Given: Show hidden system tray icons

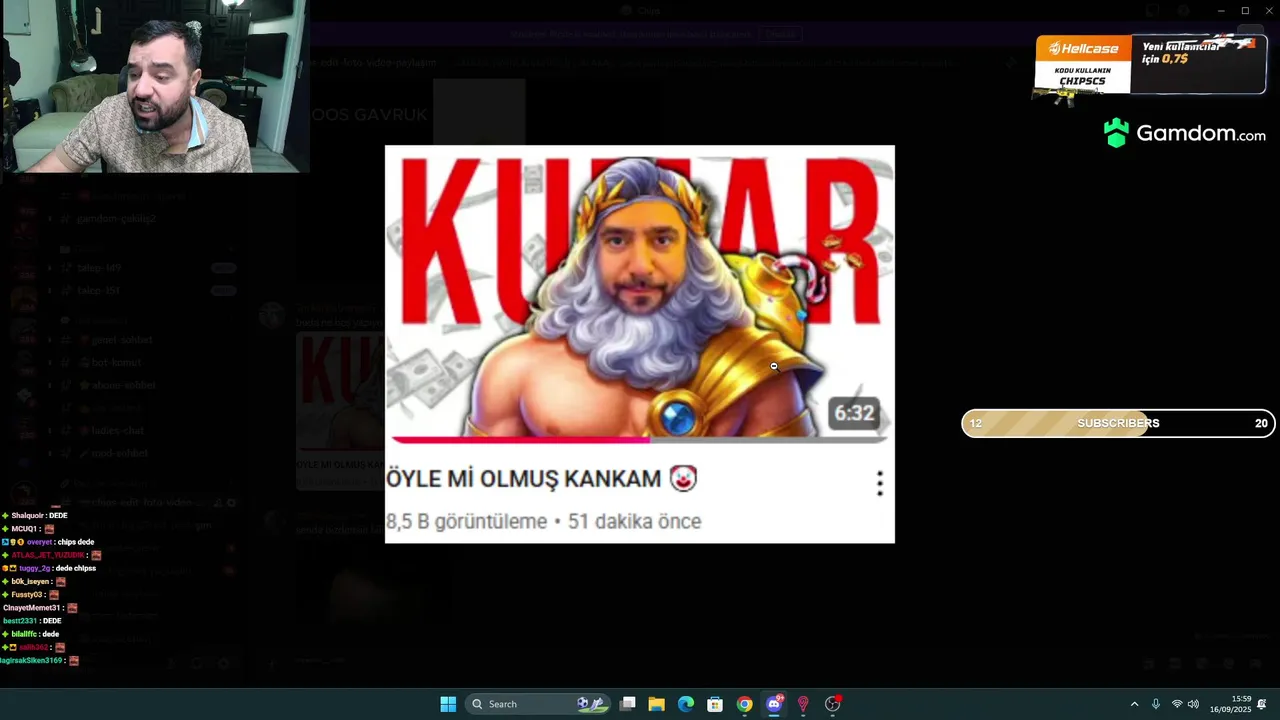Looking at the screenshot, I should tap(1134, 704).
